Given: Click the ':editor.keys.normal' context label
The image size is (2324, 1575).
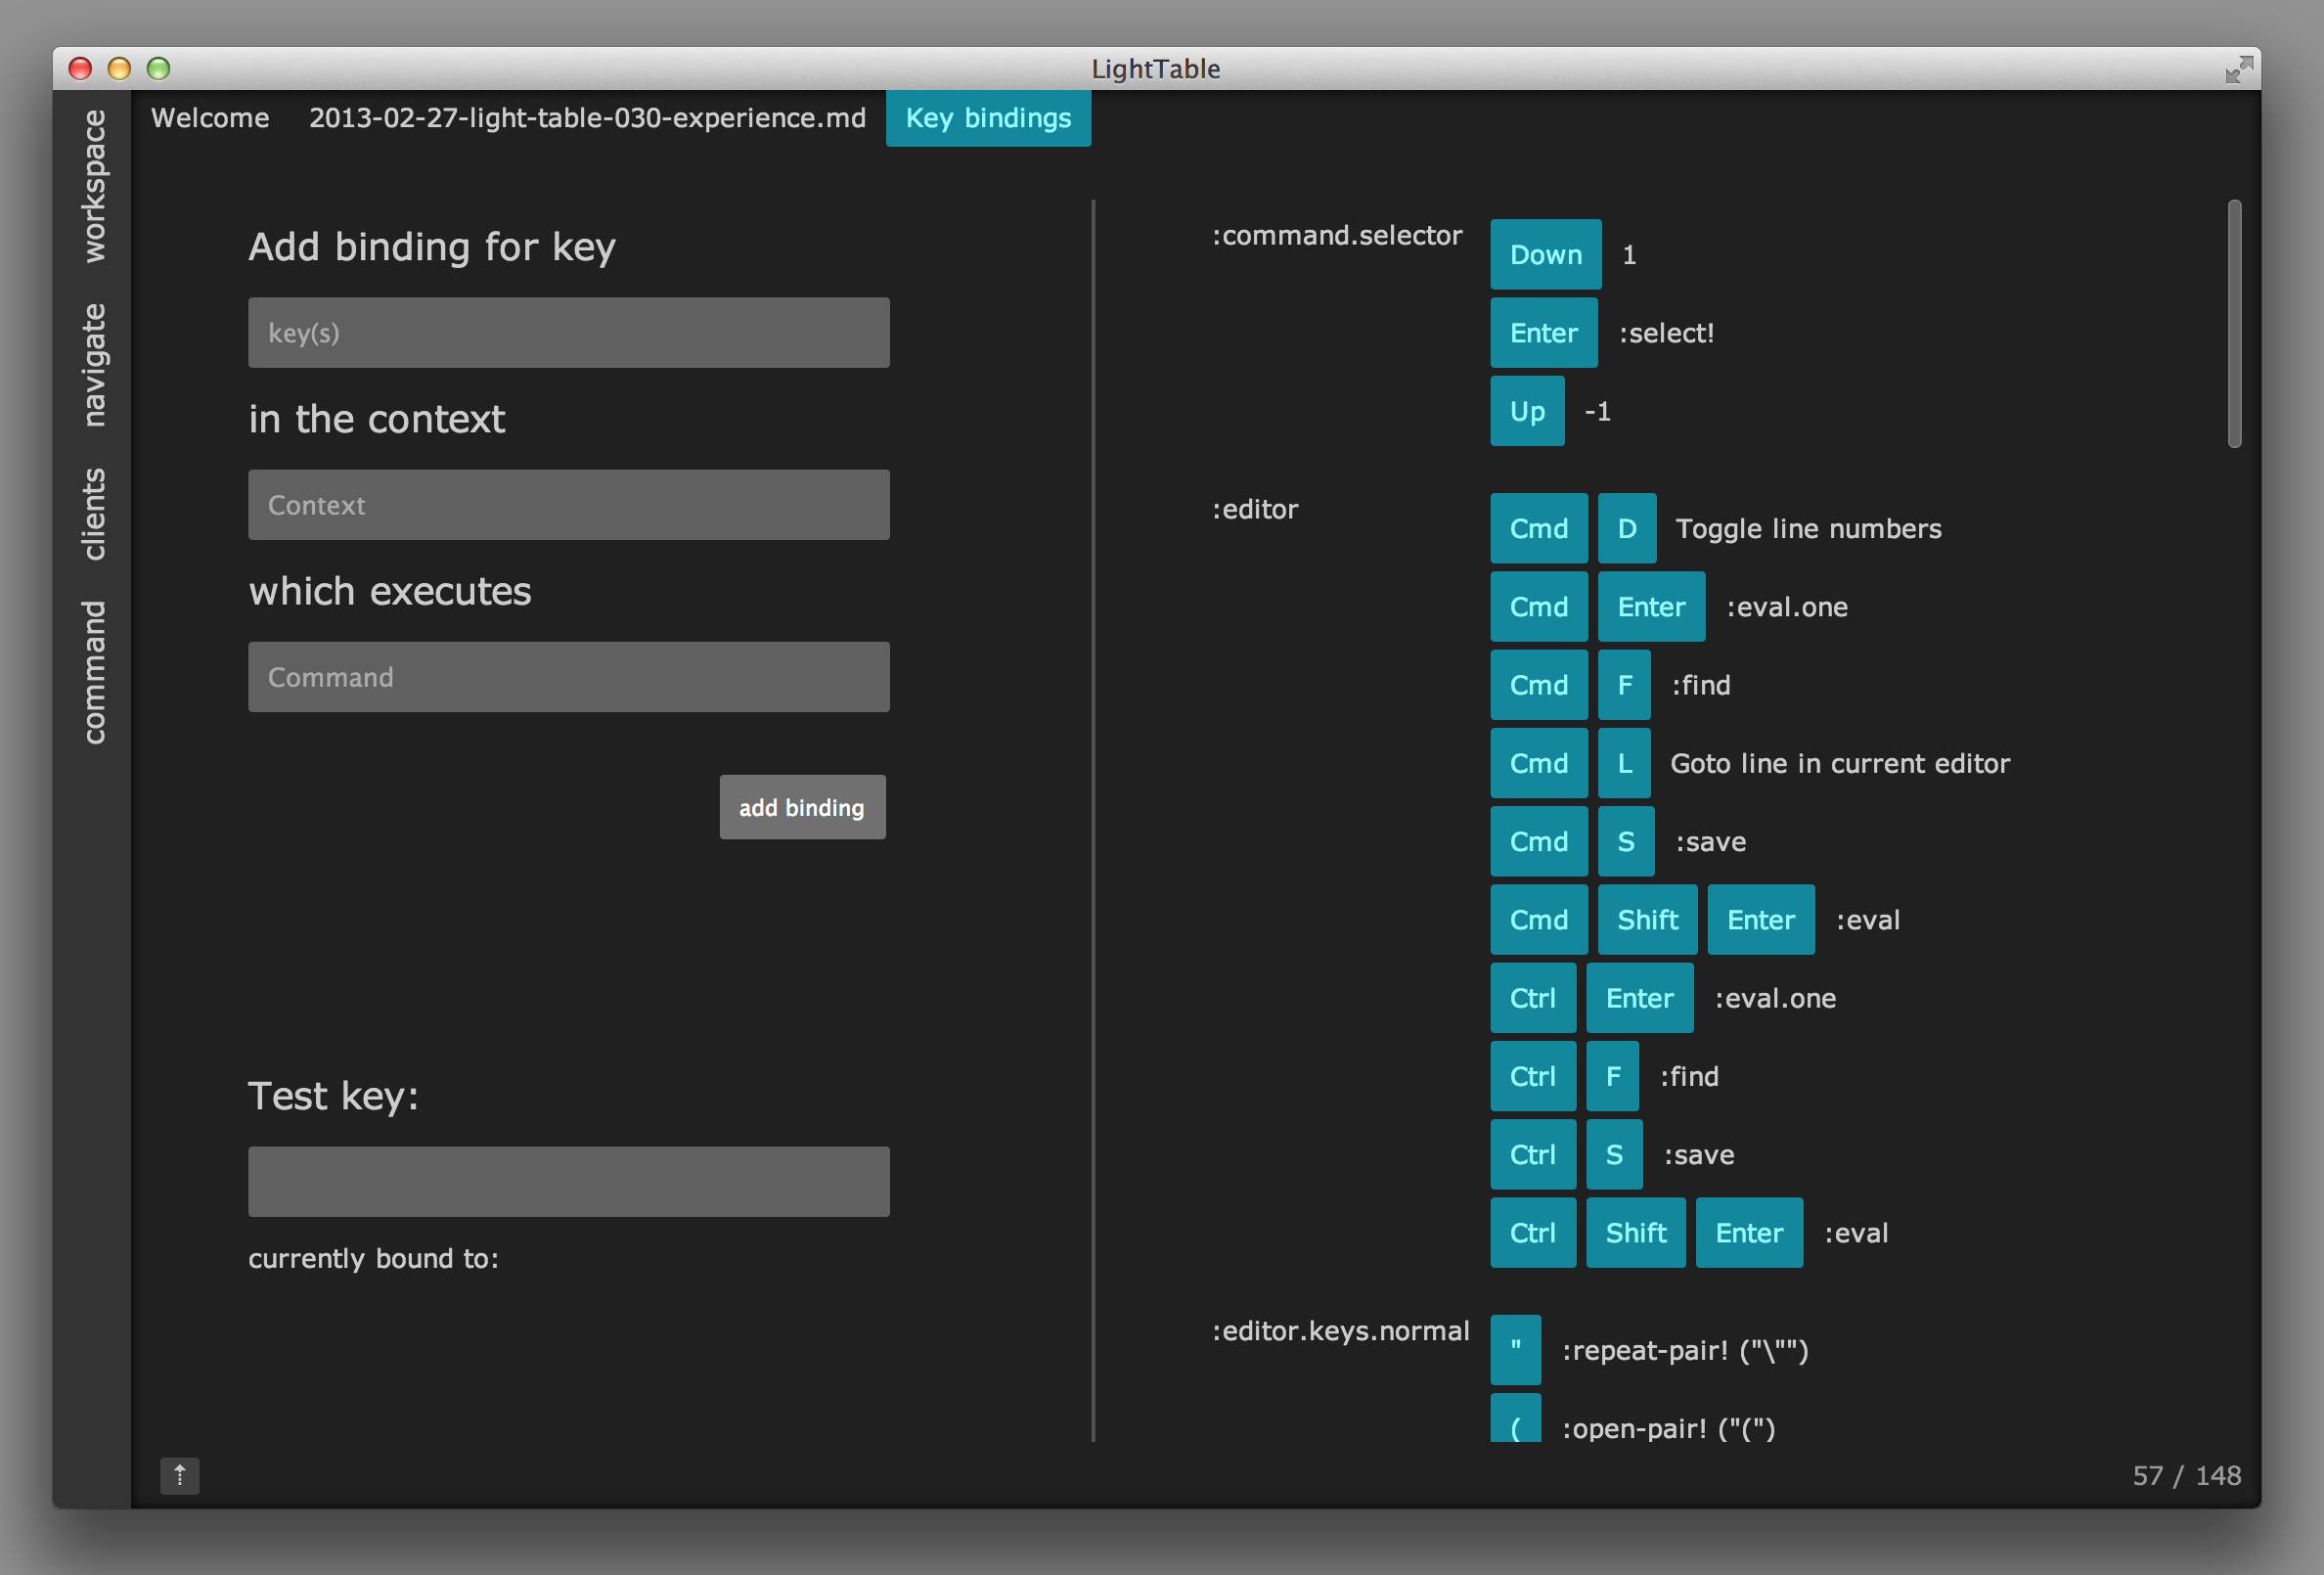Looking at the screenshot, I should [x=1341, y=1331].
